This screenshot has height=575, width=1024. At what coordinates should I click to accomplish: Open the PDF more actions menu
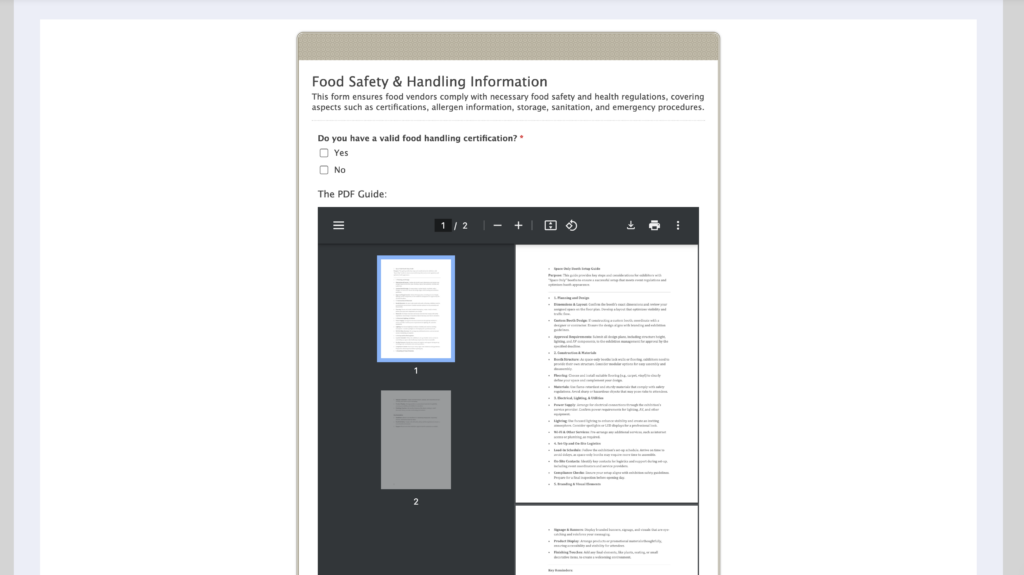click(678, 226)
